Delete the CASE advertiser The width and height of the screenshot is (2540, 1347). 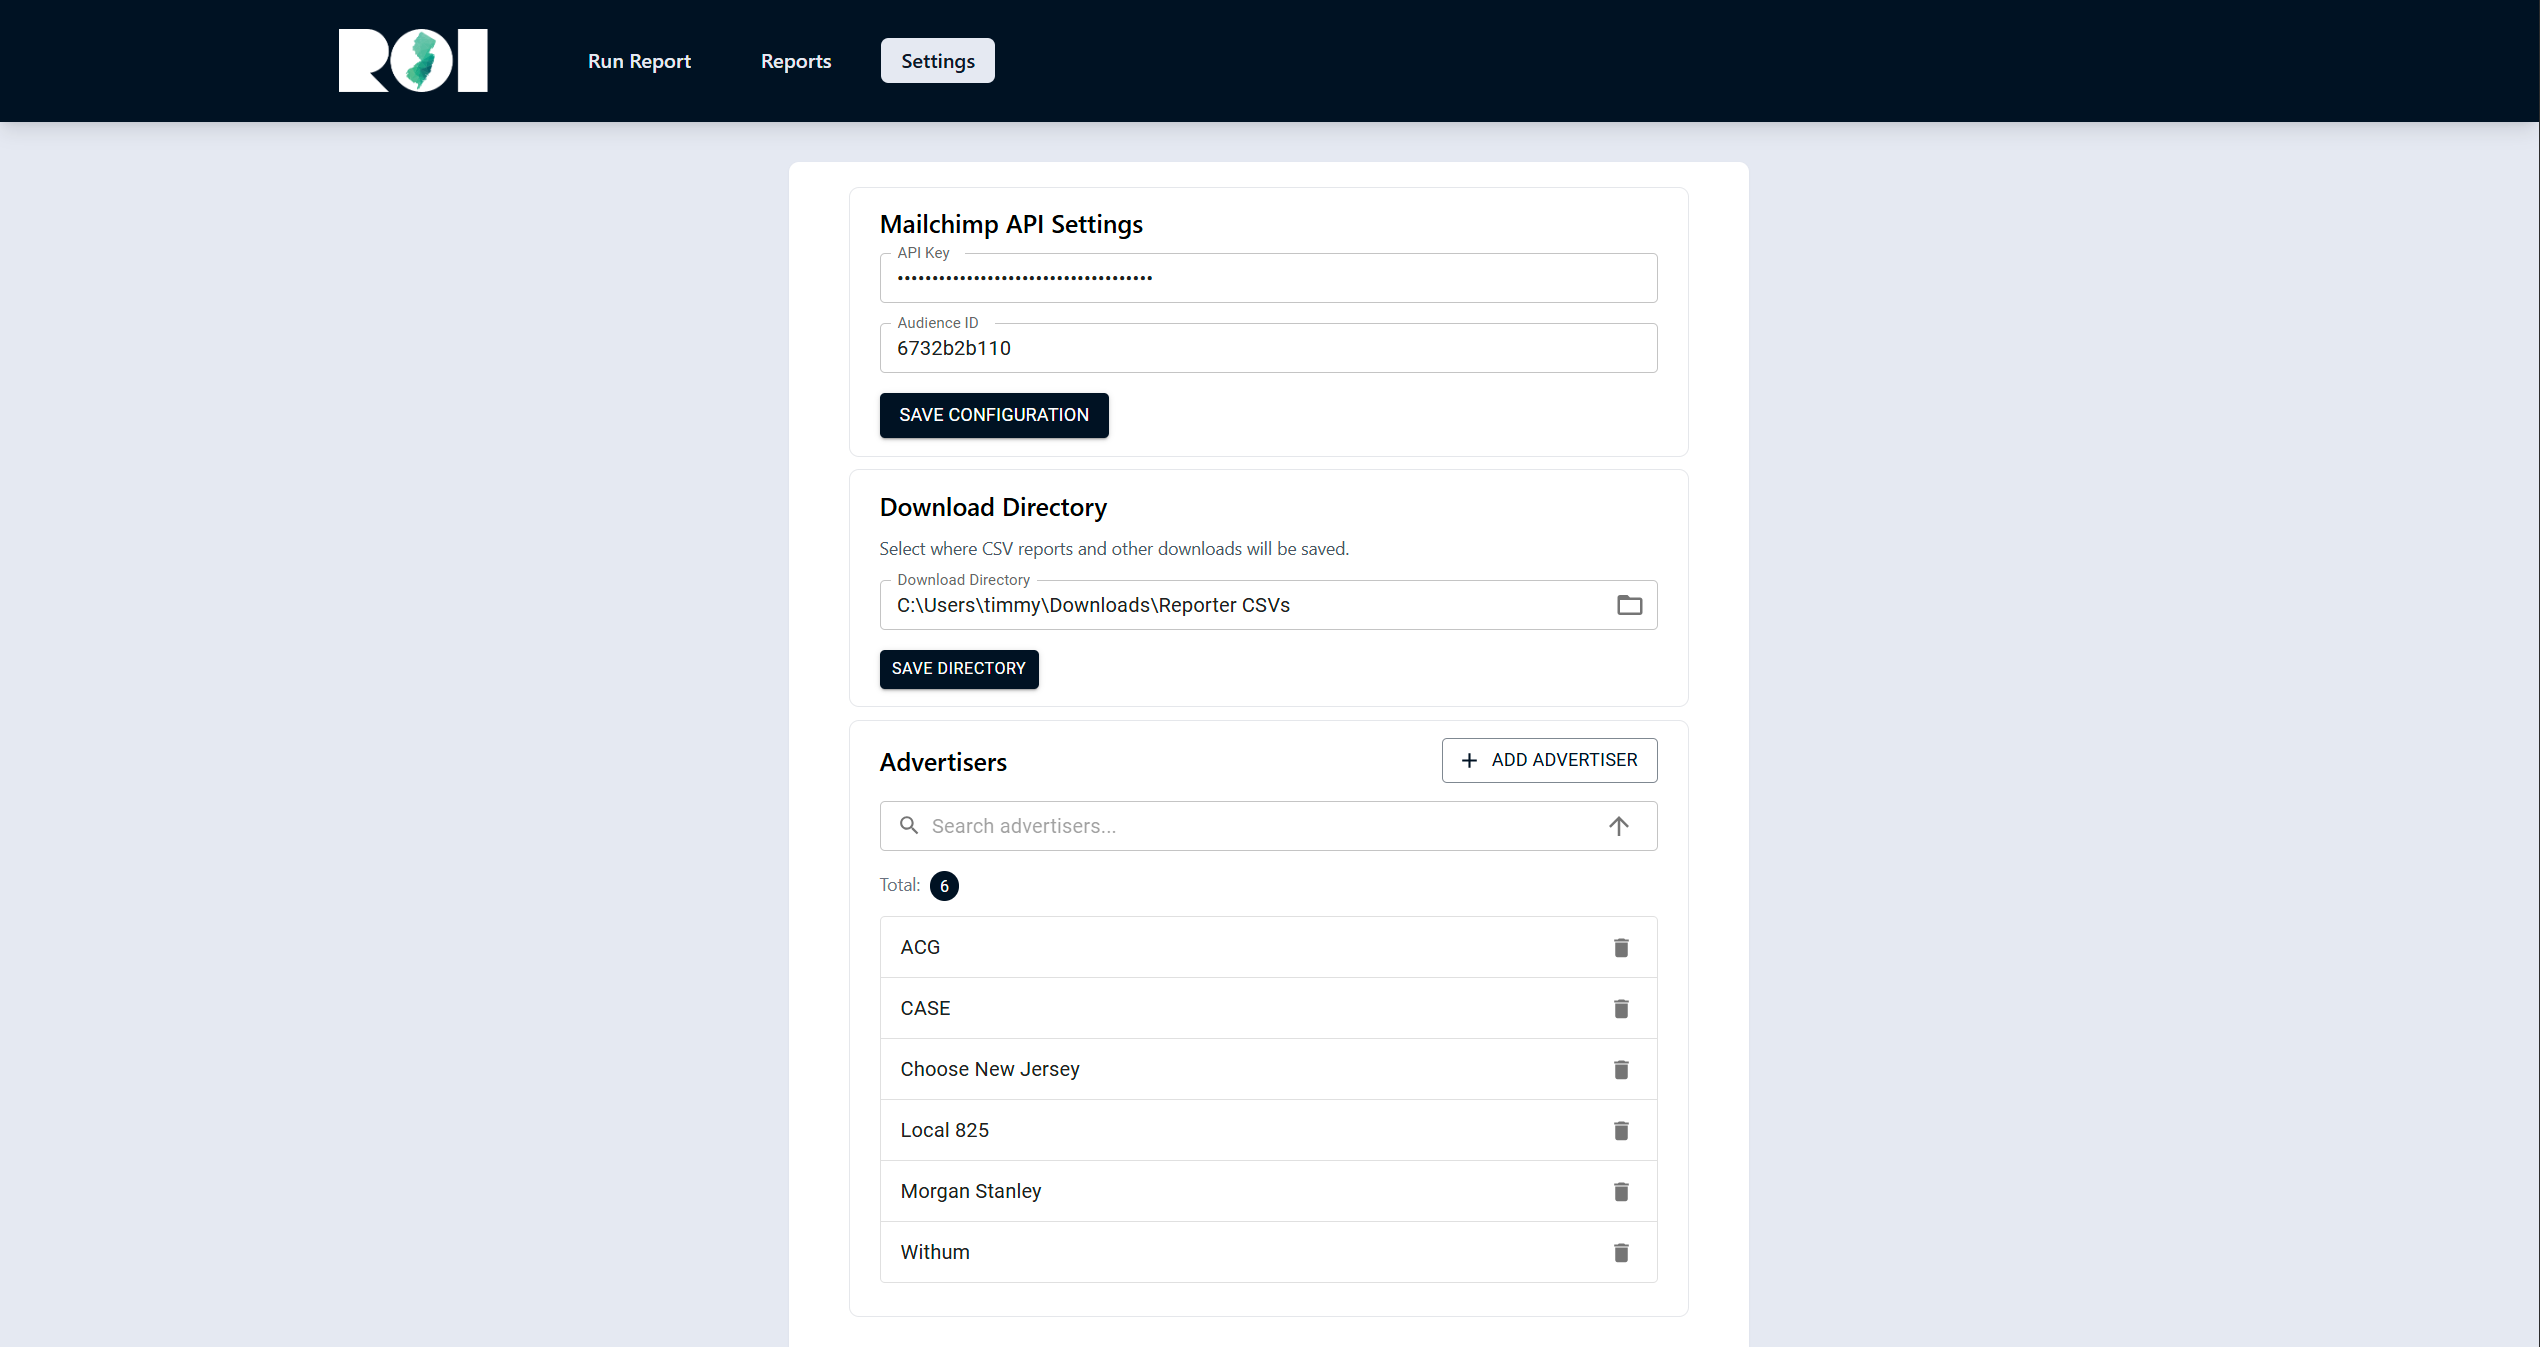1621,1008
